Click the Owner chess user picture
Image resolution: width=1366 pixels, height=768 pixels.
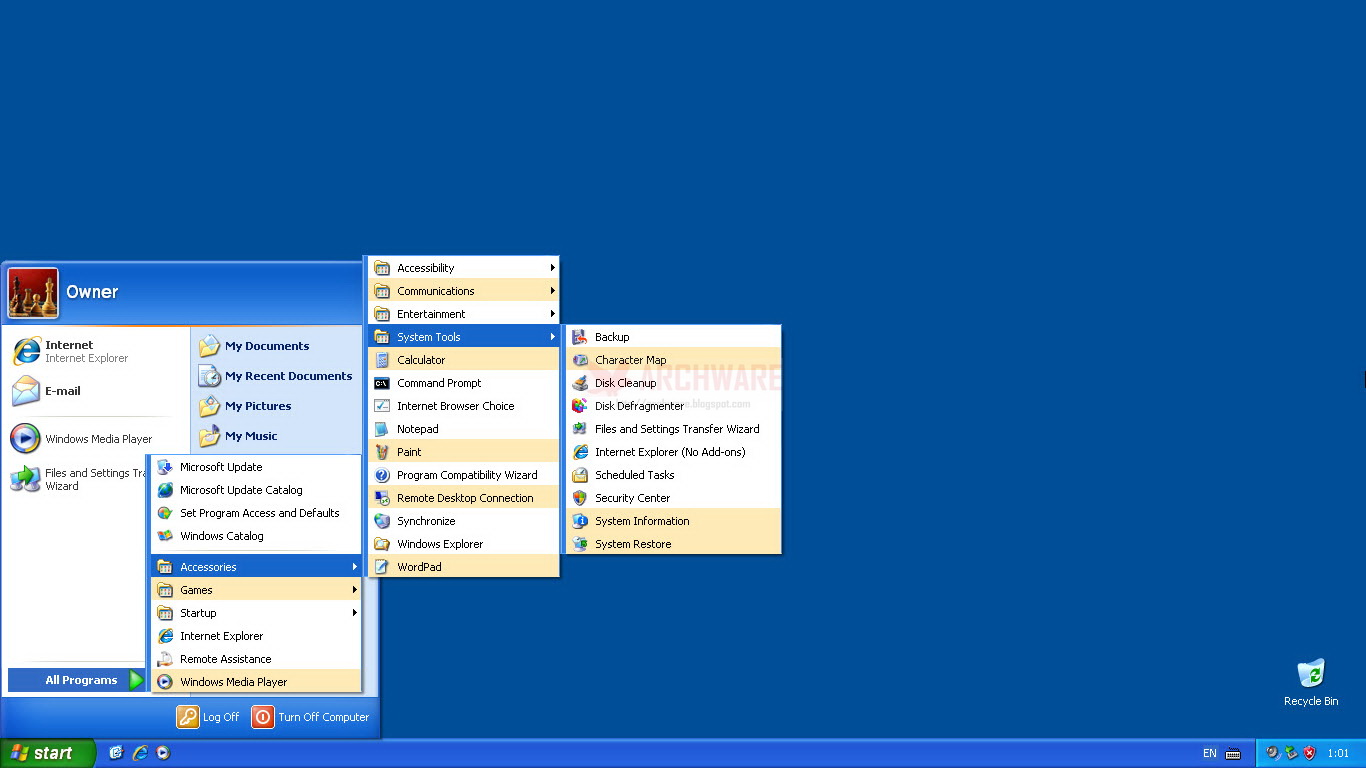pos(33,293)
